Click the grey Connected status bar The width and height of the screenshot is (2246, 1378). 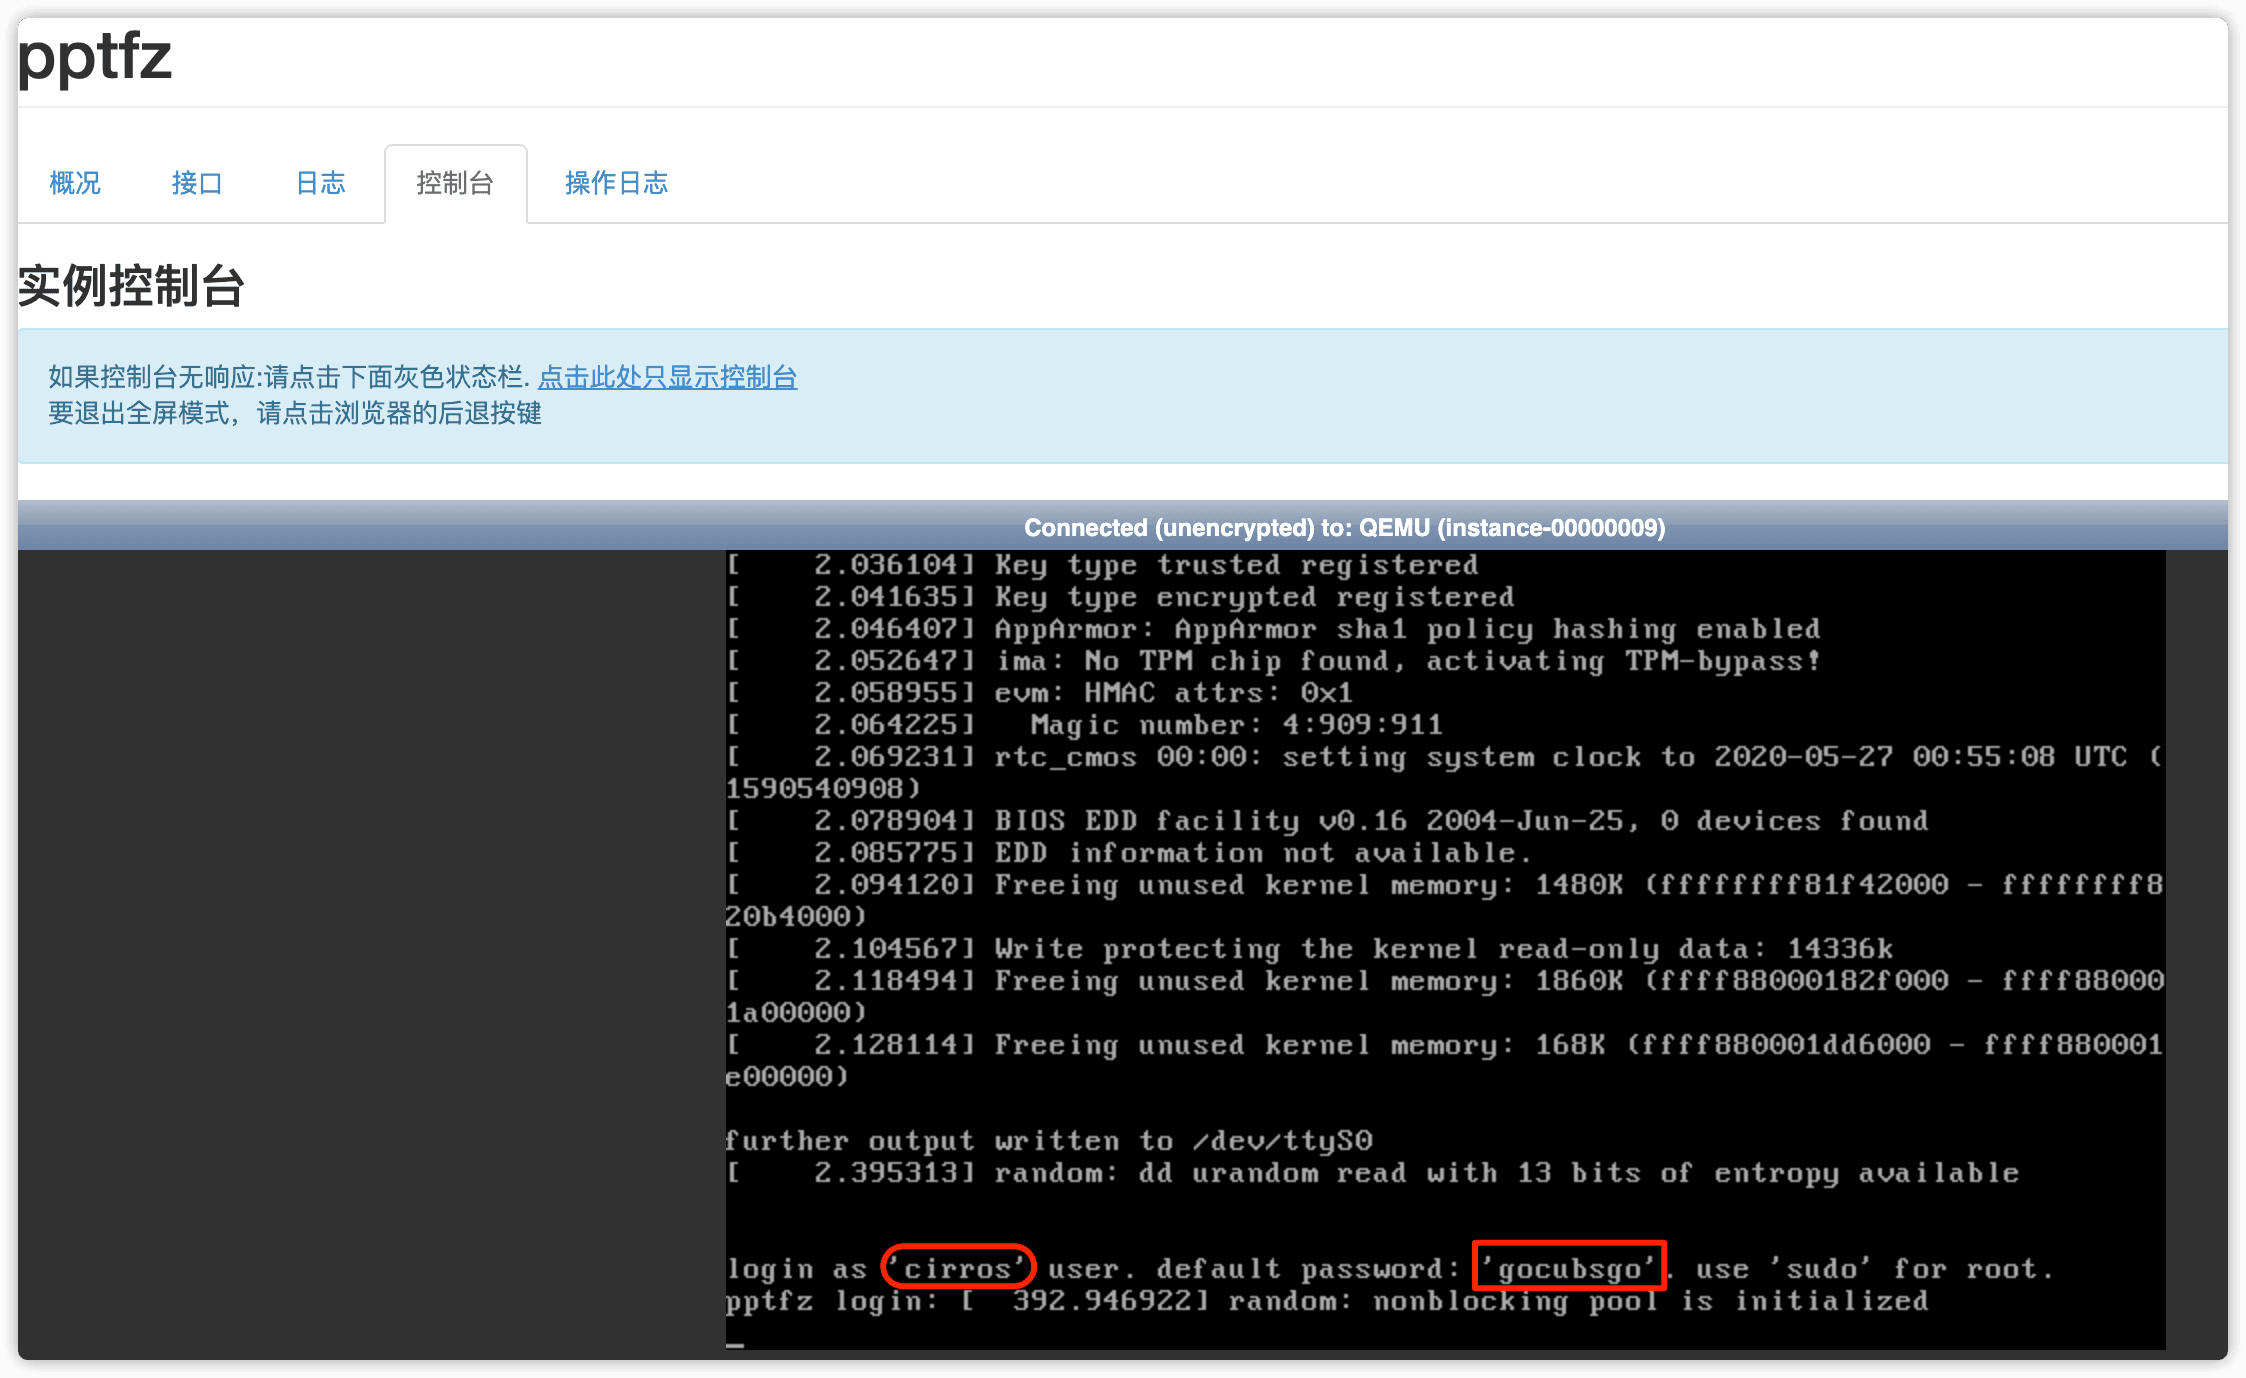coord(1122,527)
